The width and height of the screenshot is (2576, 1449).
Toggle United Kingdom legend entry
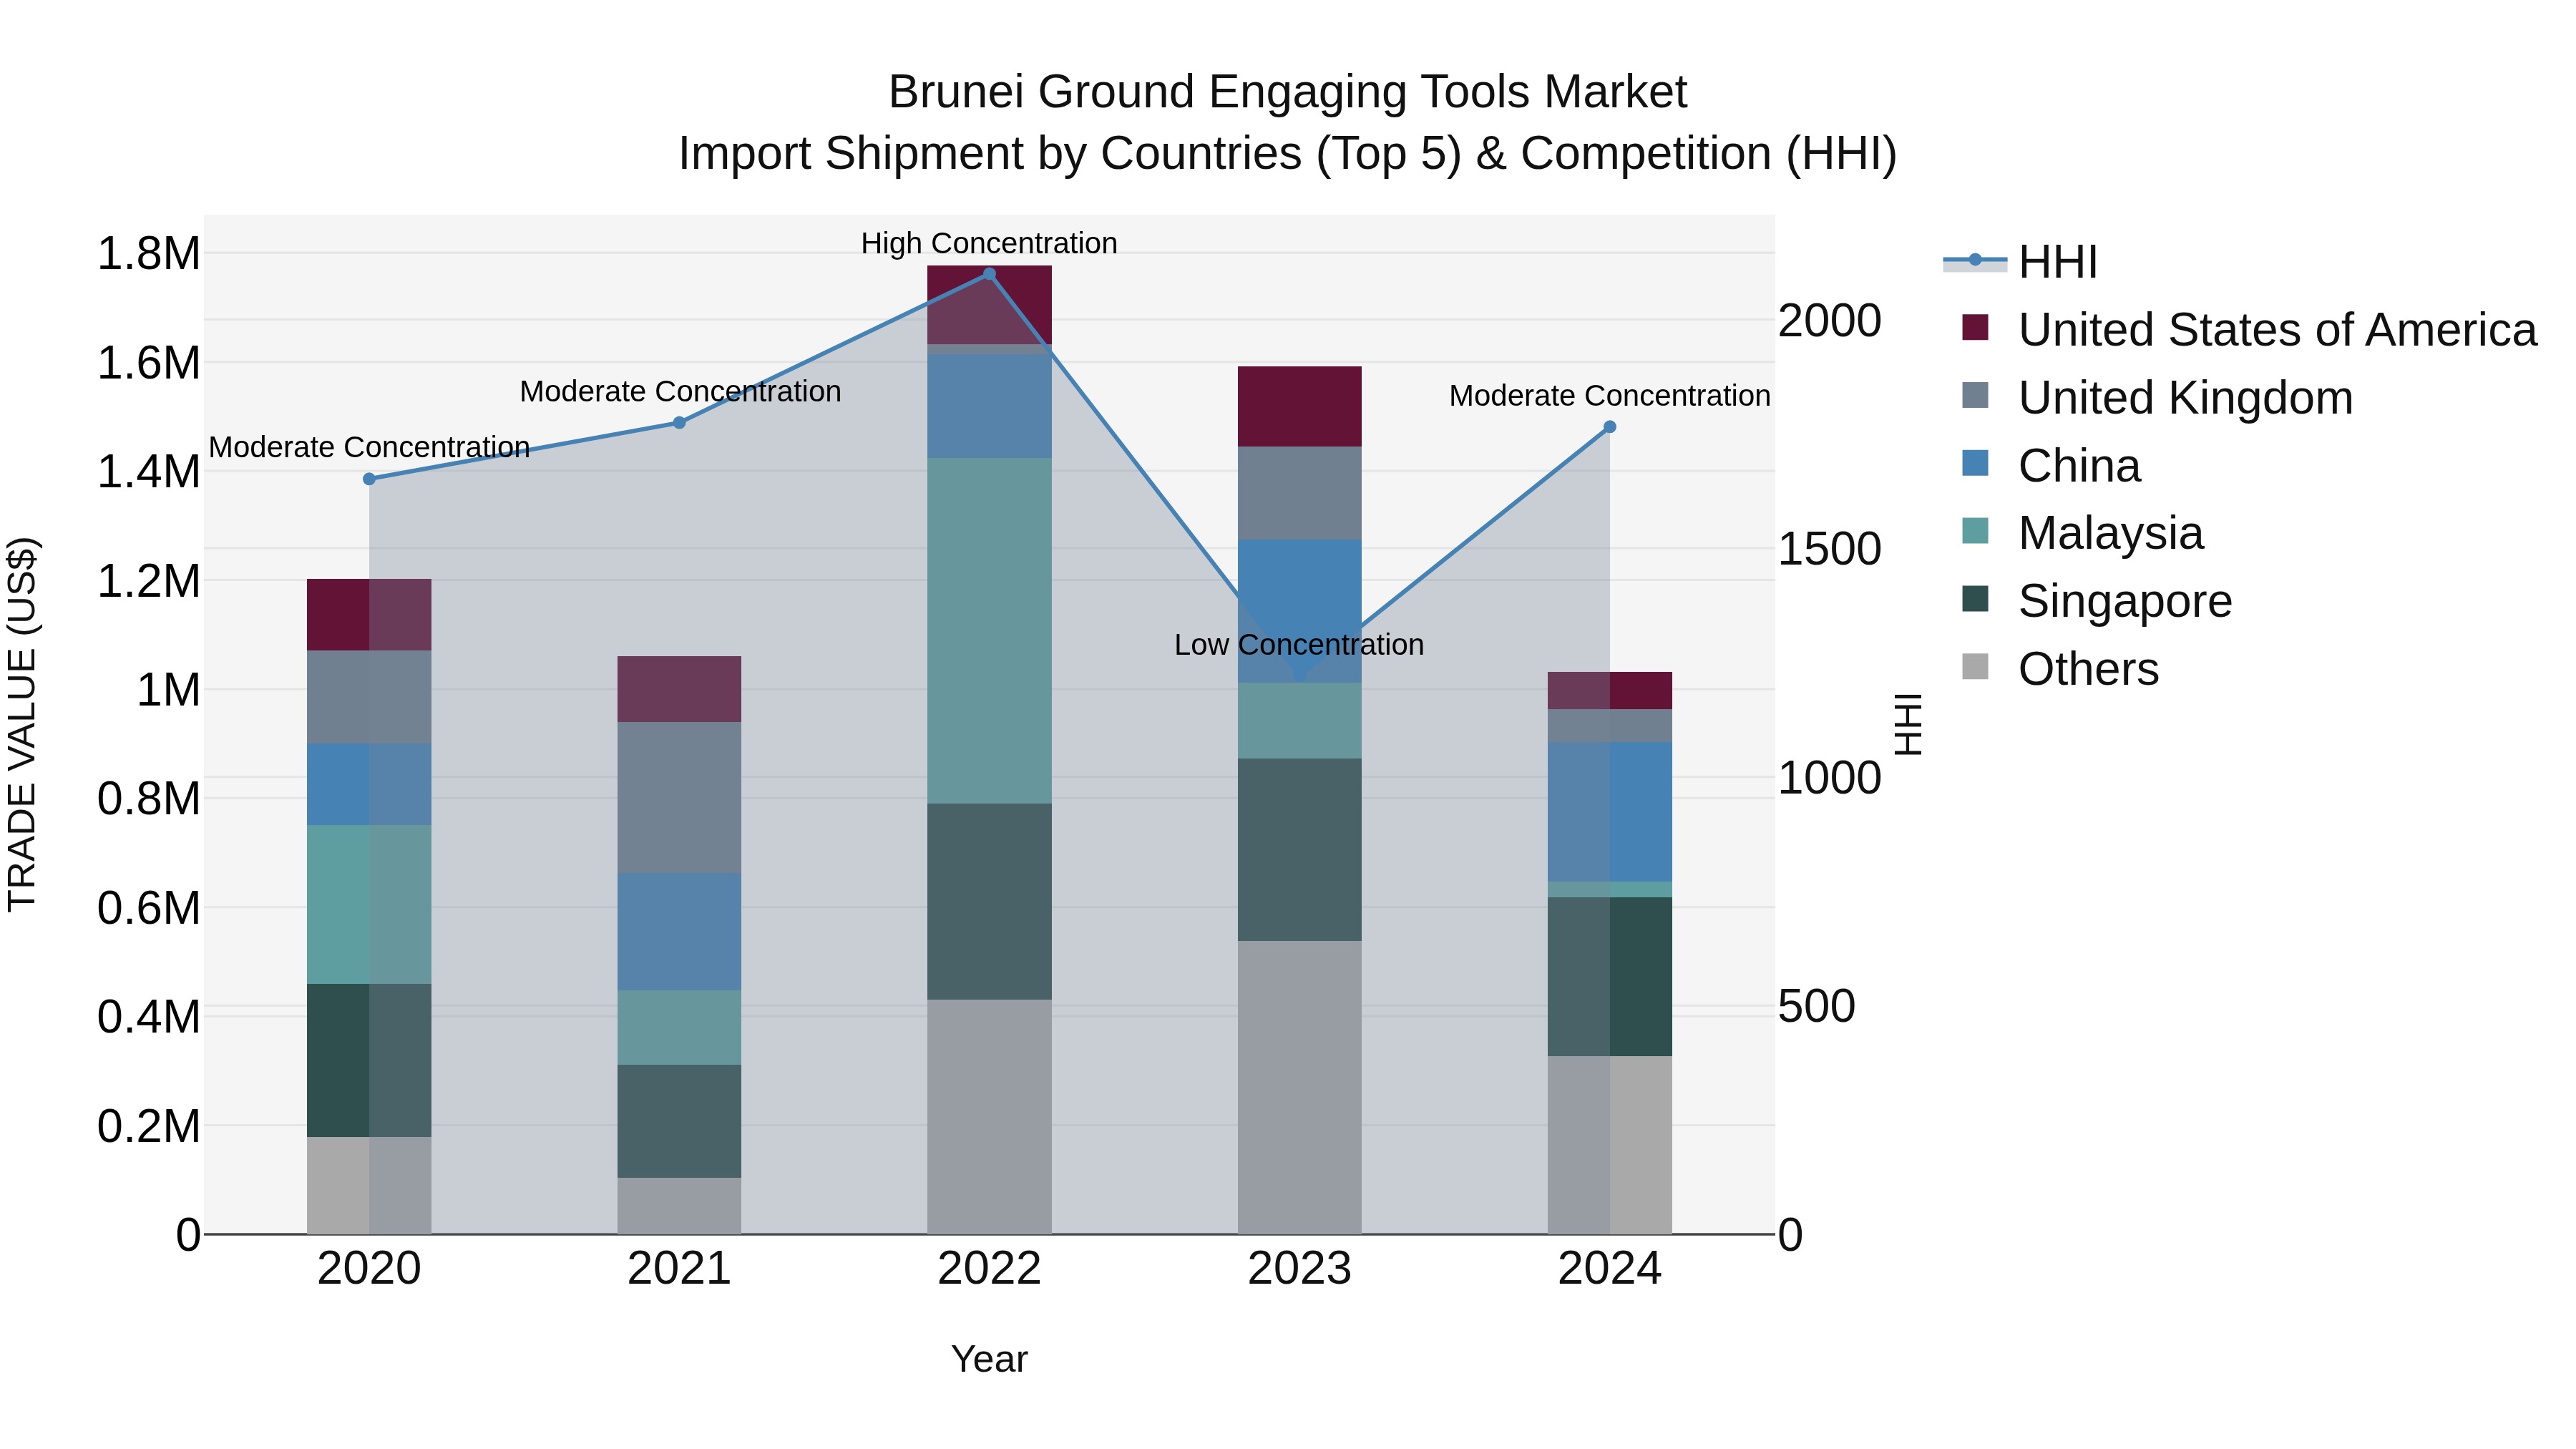point(2157,397)
